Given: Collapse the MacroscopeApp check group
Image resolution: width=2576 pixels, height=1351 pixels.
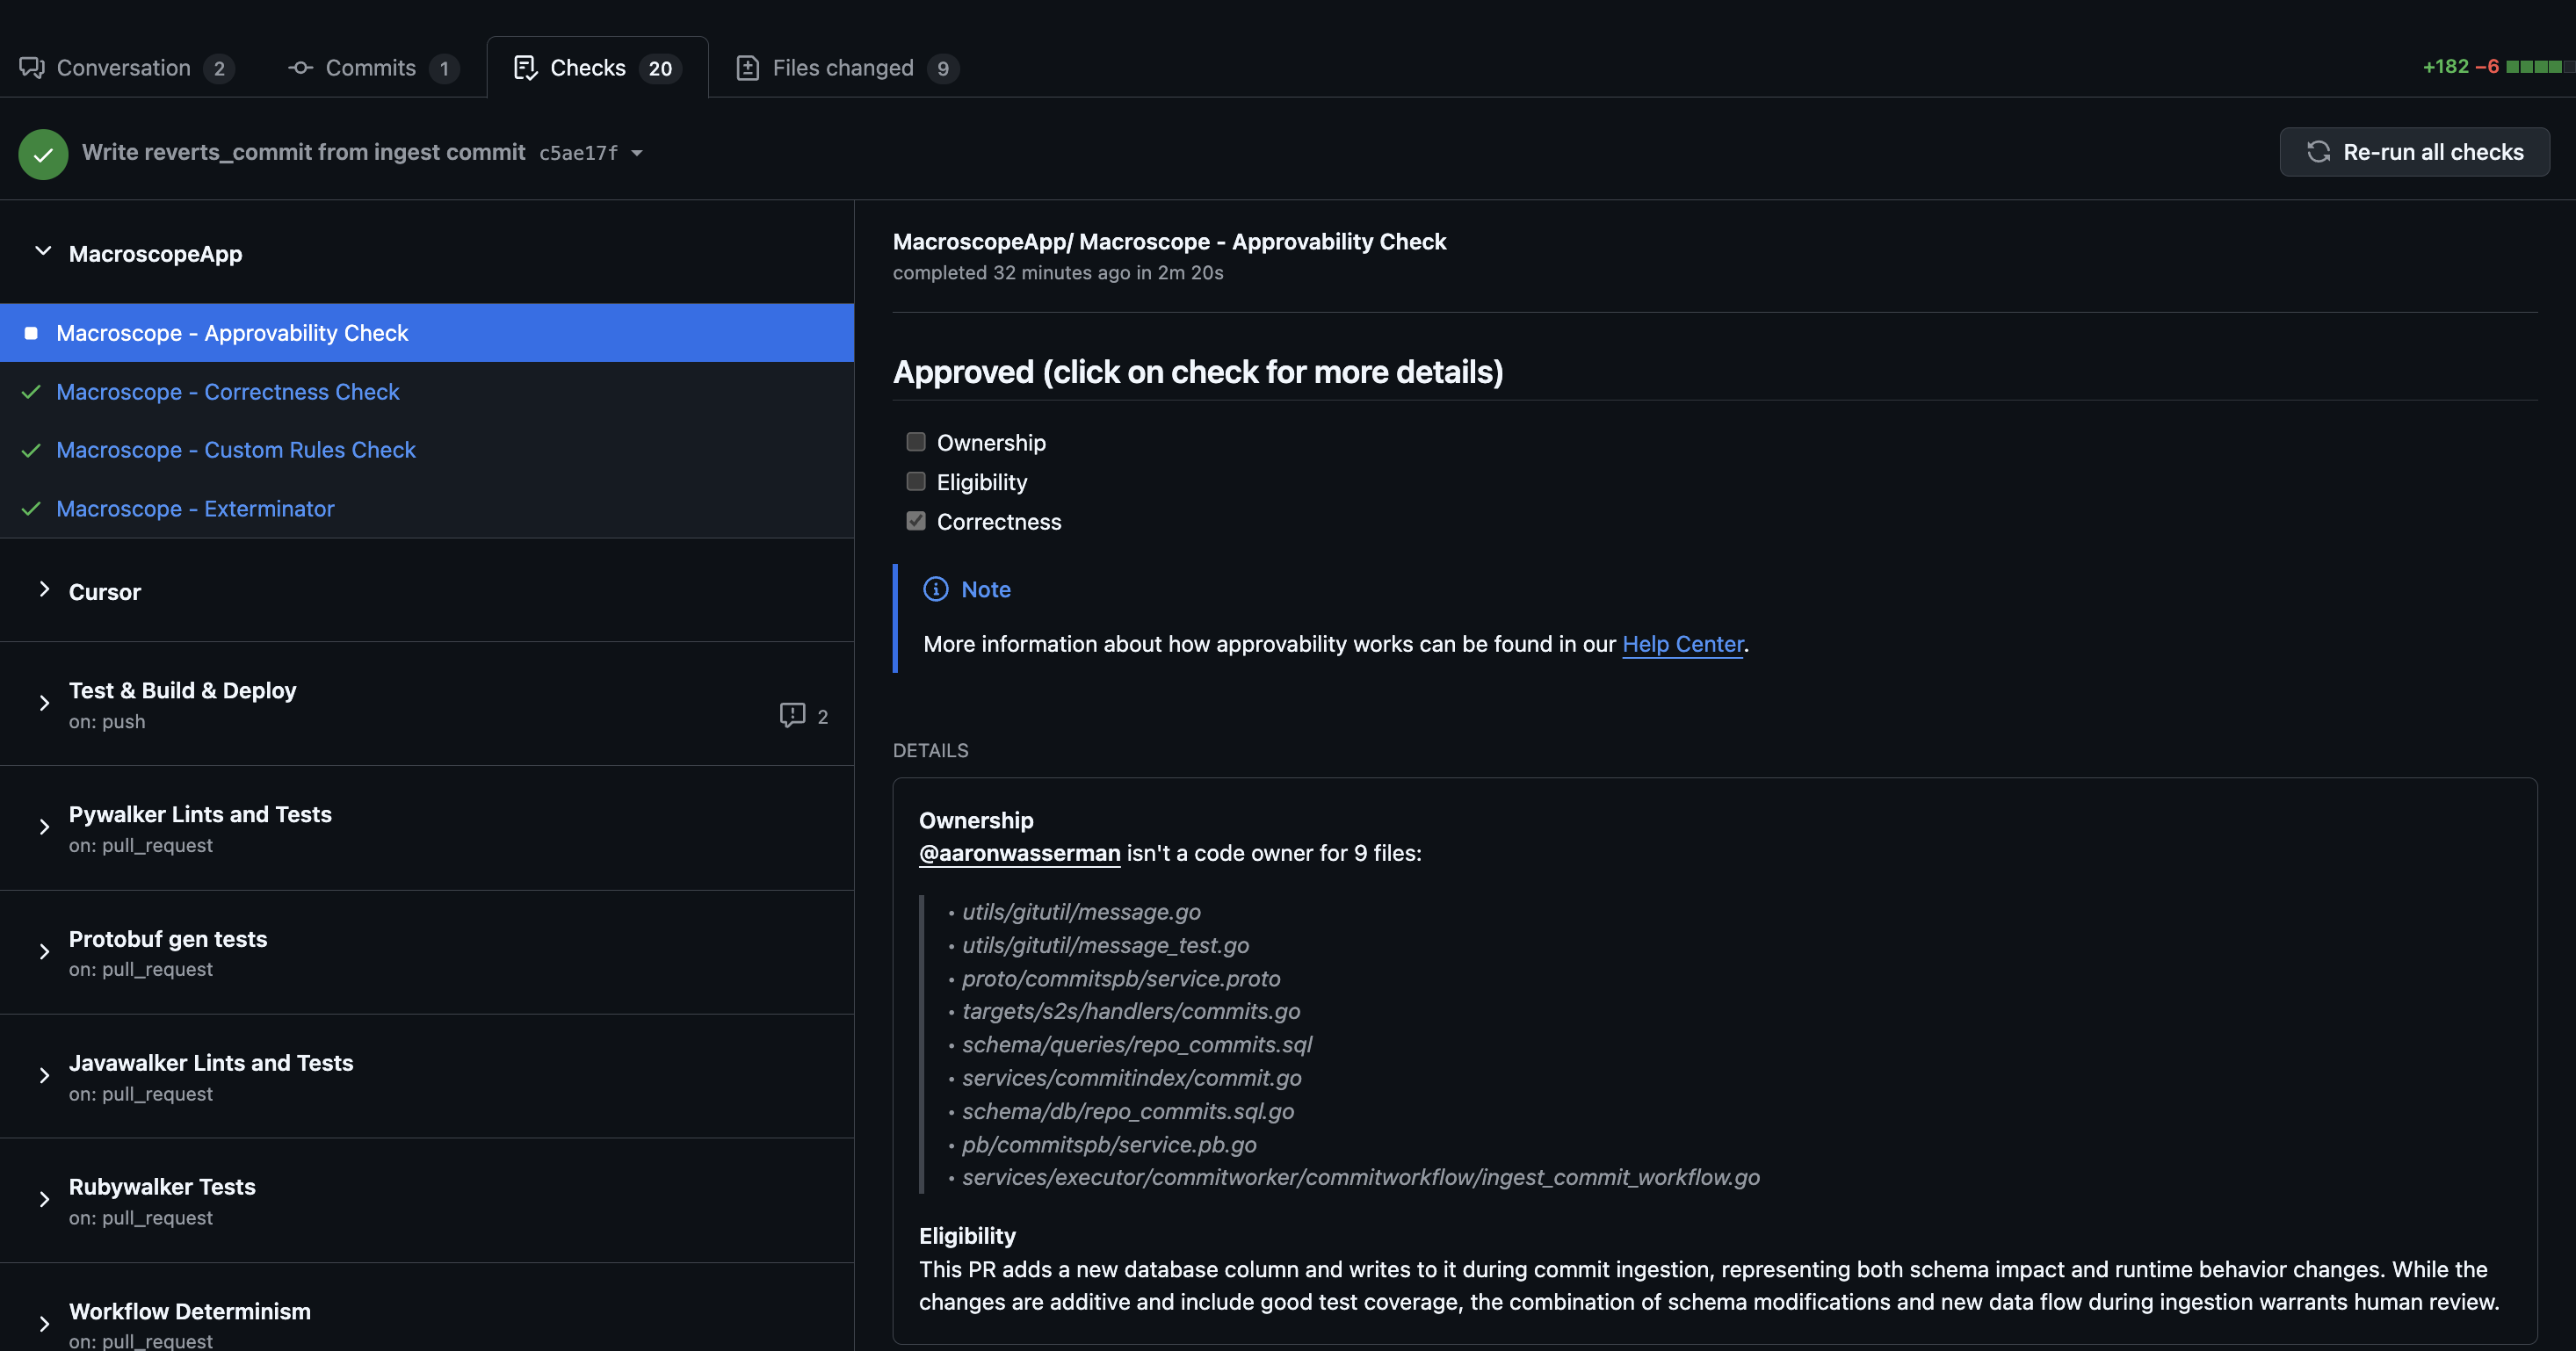Looking at the screenshot, I should (x=43, y=252).
